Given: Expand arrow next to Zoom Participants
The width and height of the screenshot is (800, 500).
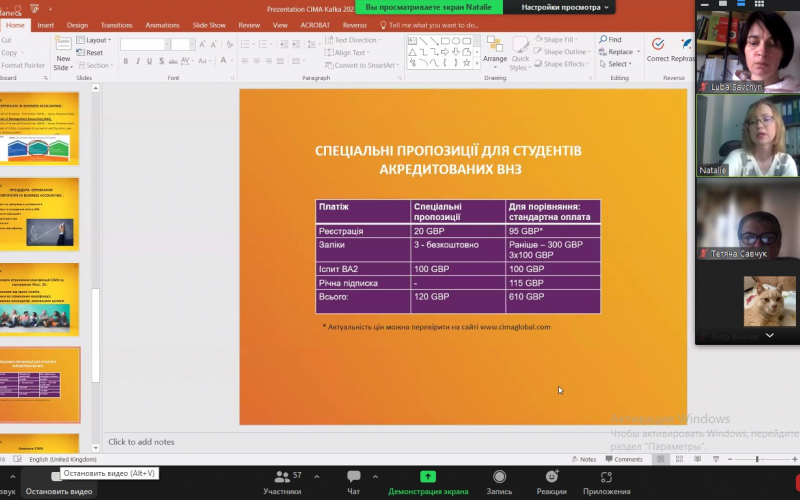Looking at the screenshot, I should pos(317,477).
